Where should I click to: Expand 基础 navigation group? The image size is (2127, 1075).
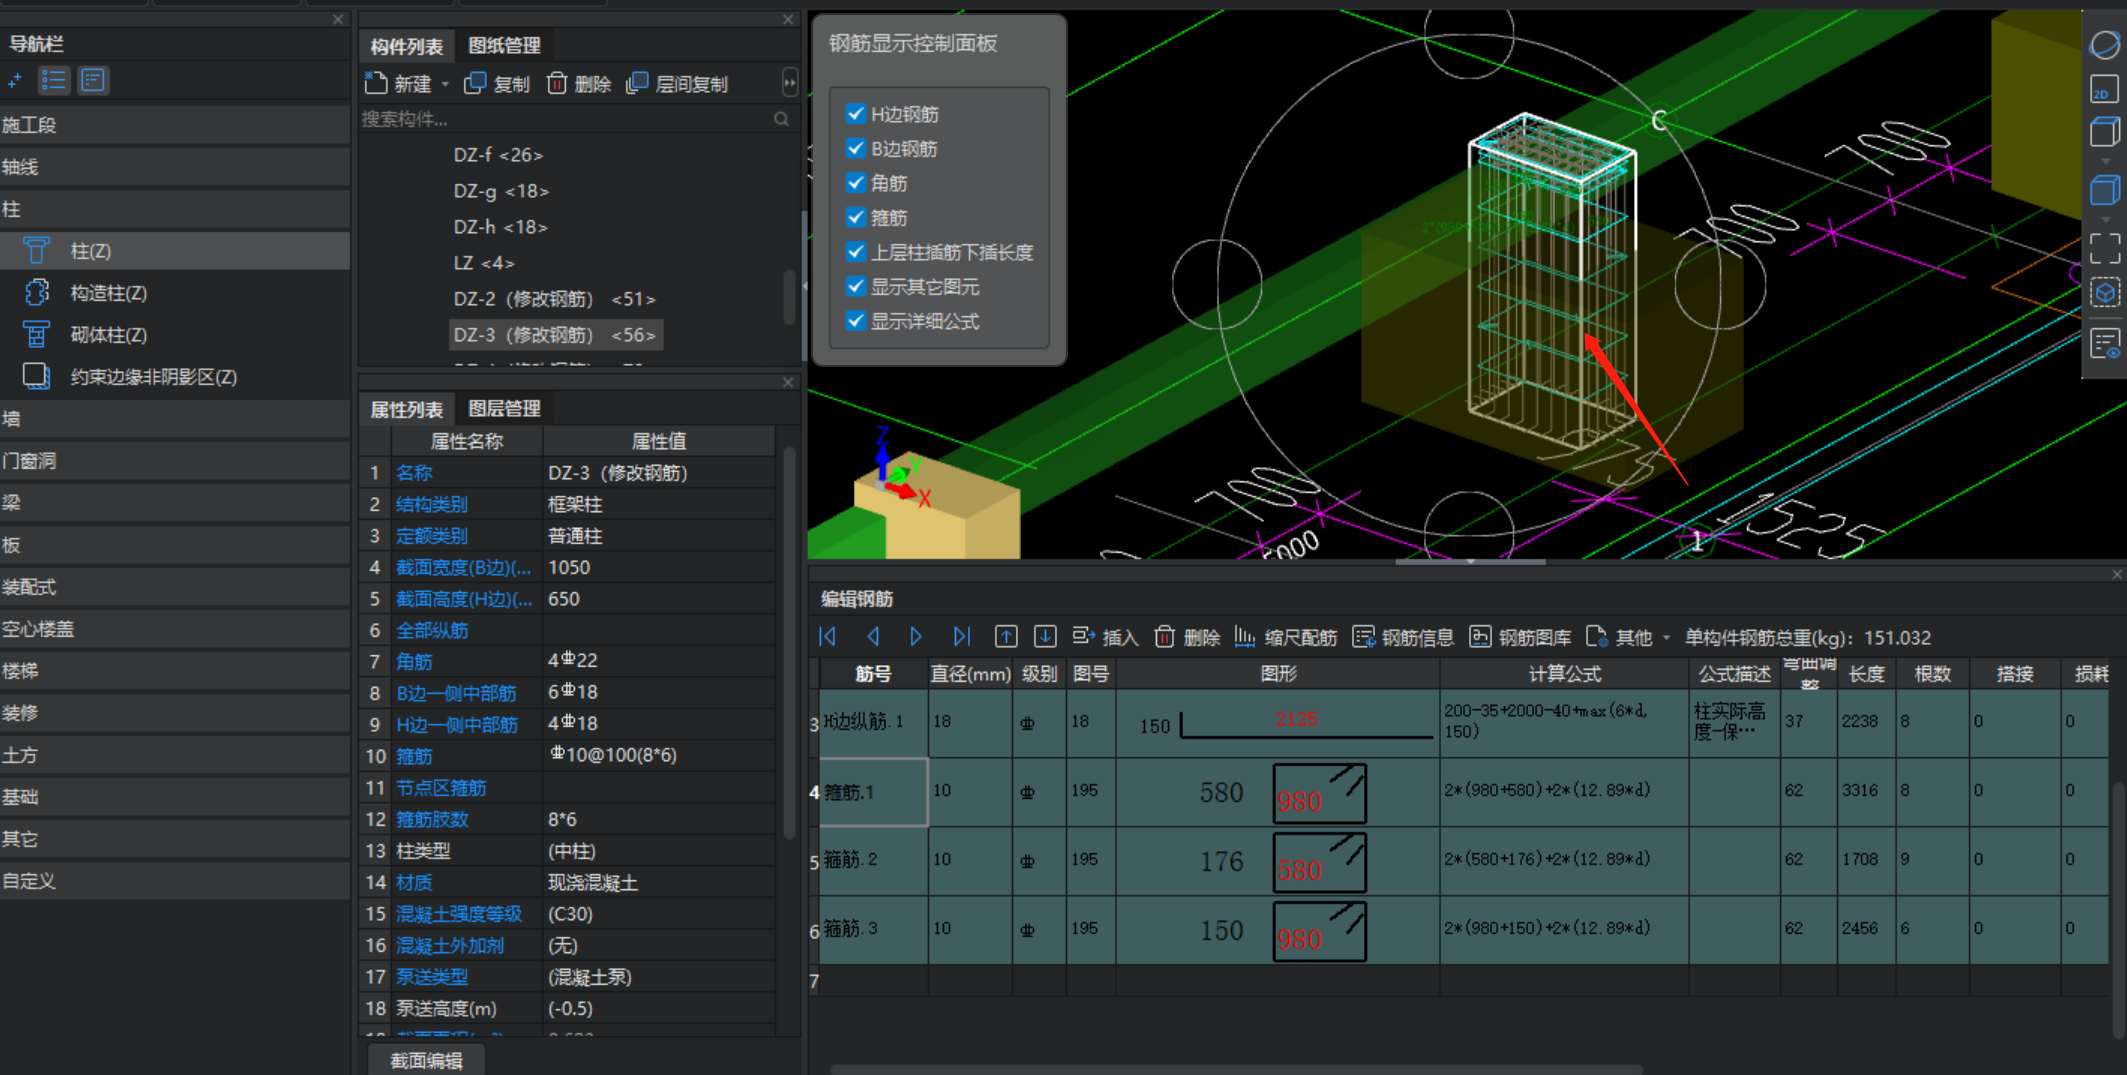pos(175,797)
